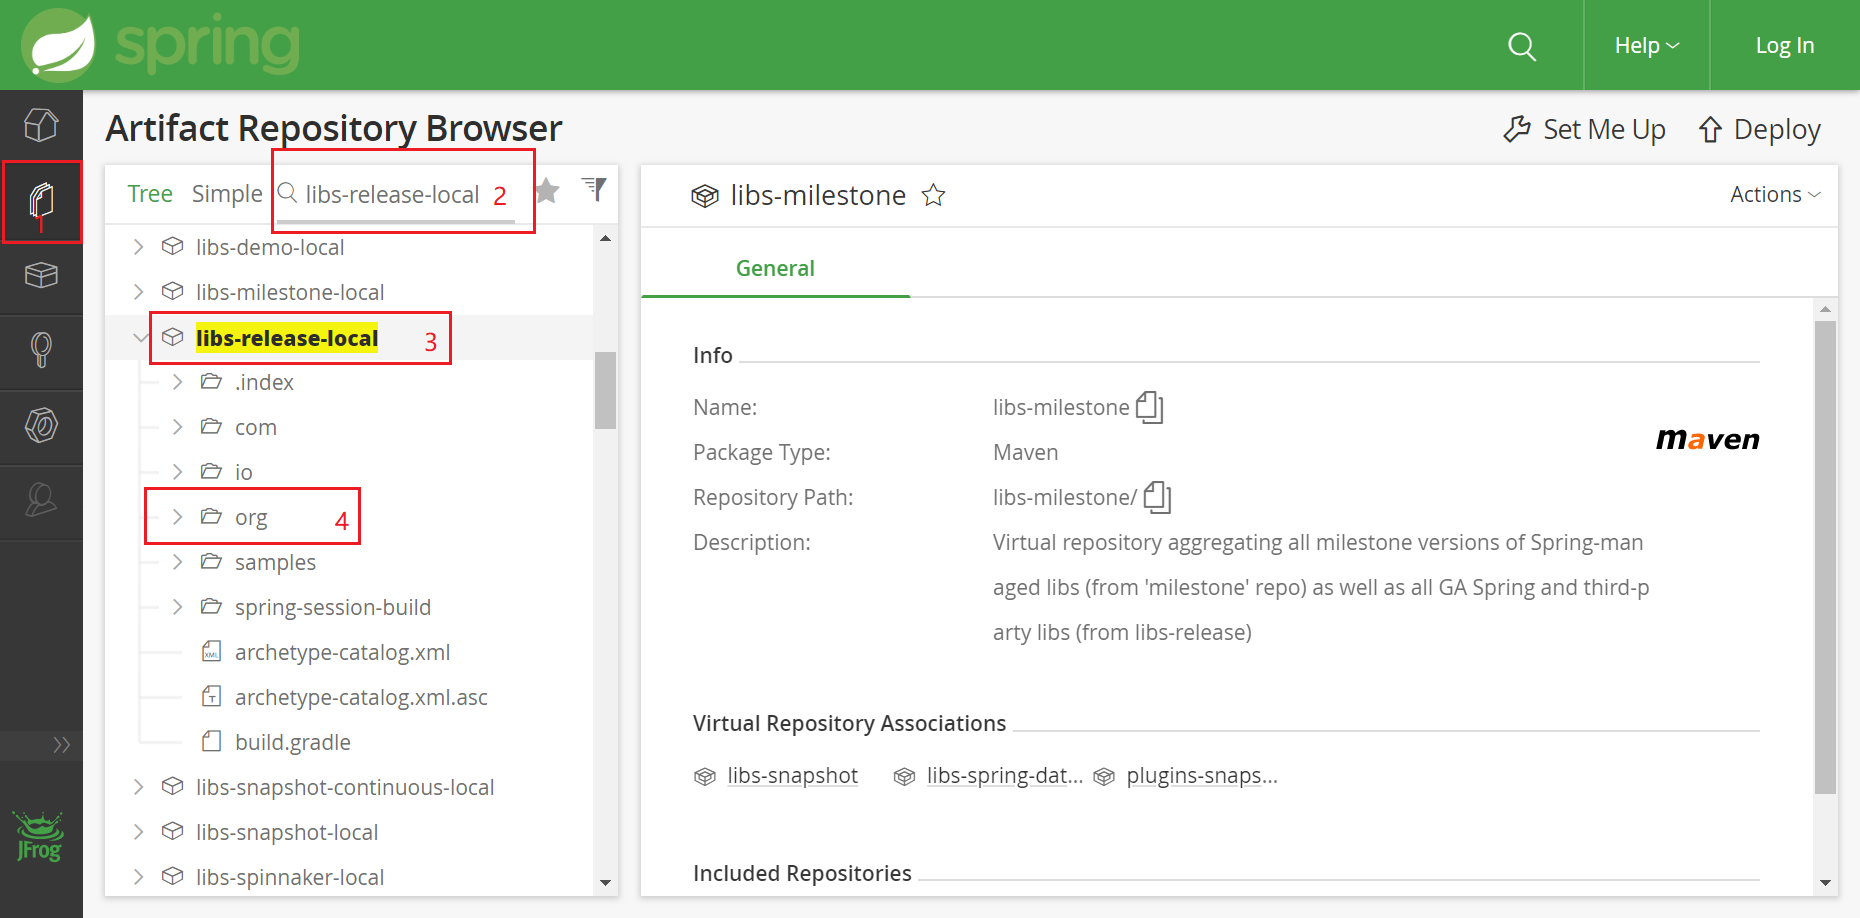1860x918 pixels.
Task: Open the Home dashboard icon
Action: 41,125
